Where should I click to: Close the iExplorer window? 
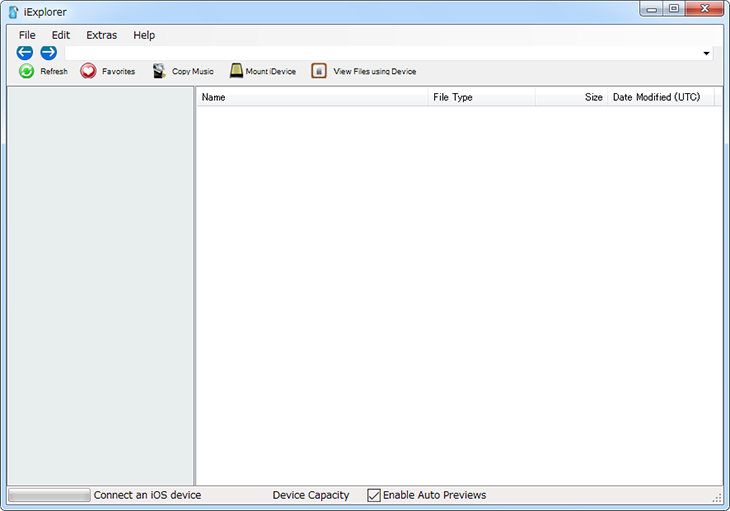[704, 9]
